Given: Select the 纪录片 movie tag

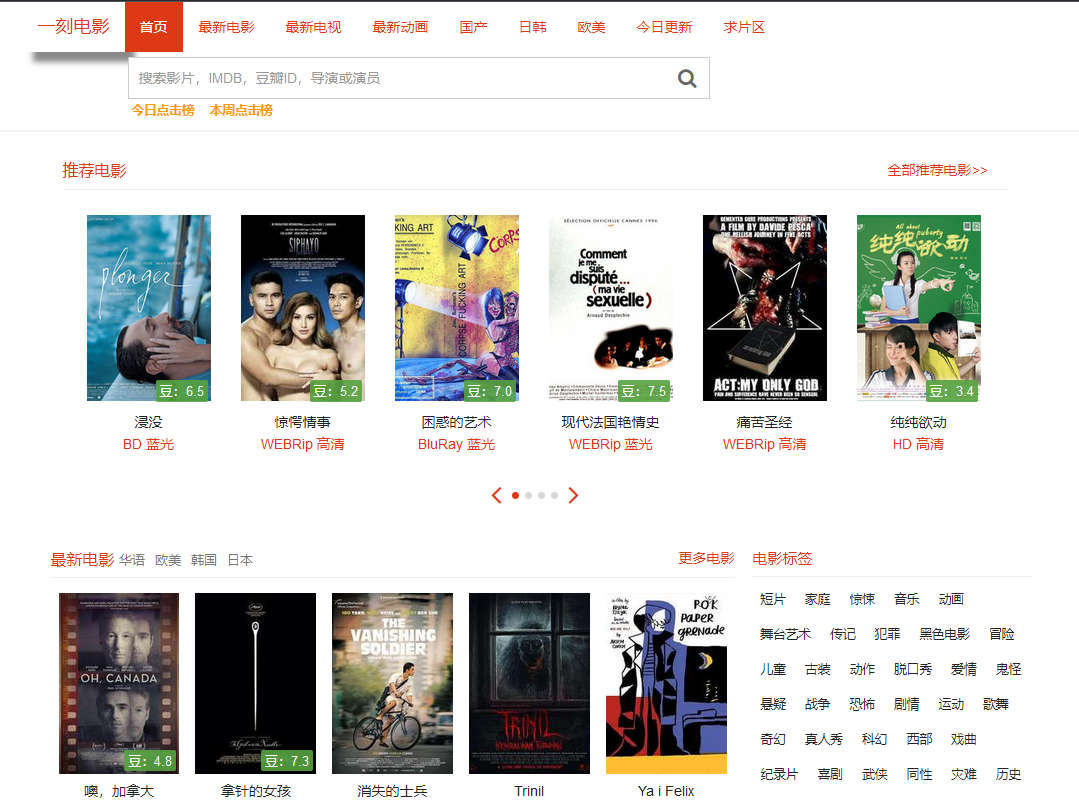Looking at the screenshot, I should (x=779, y=775).
